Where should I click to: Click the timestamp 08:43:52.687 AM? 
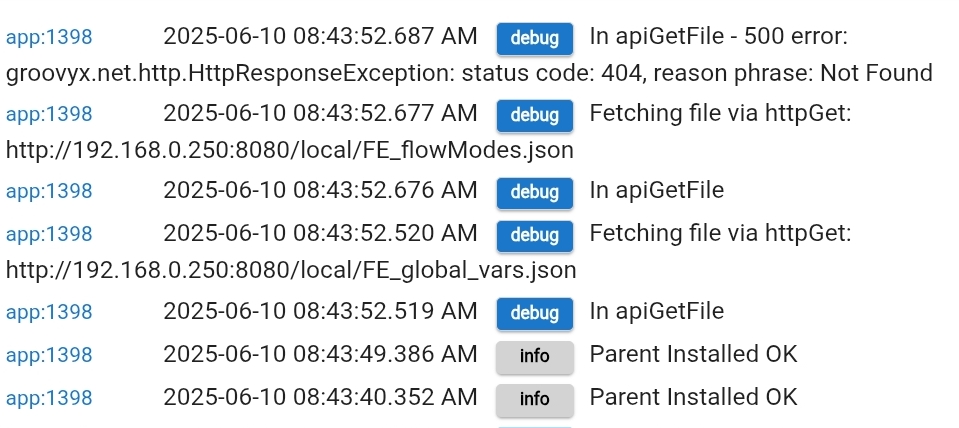click(x=320, y=36)
